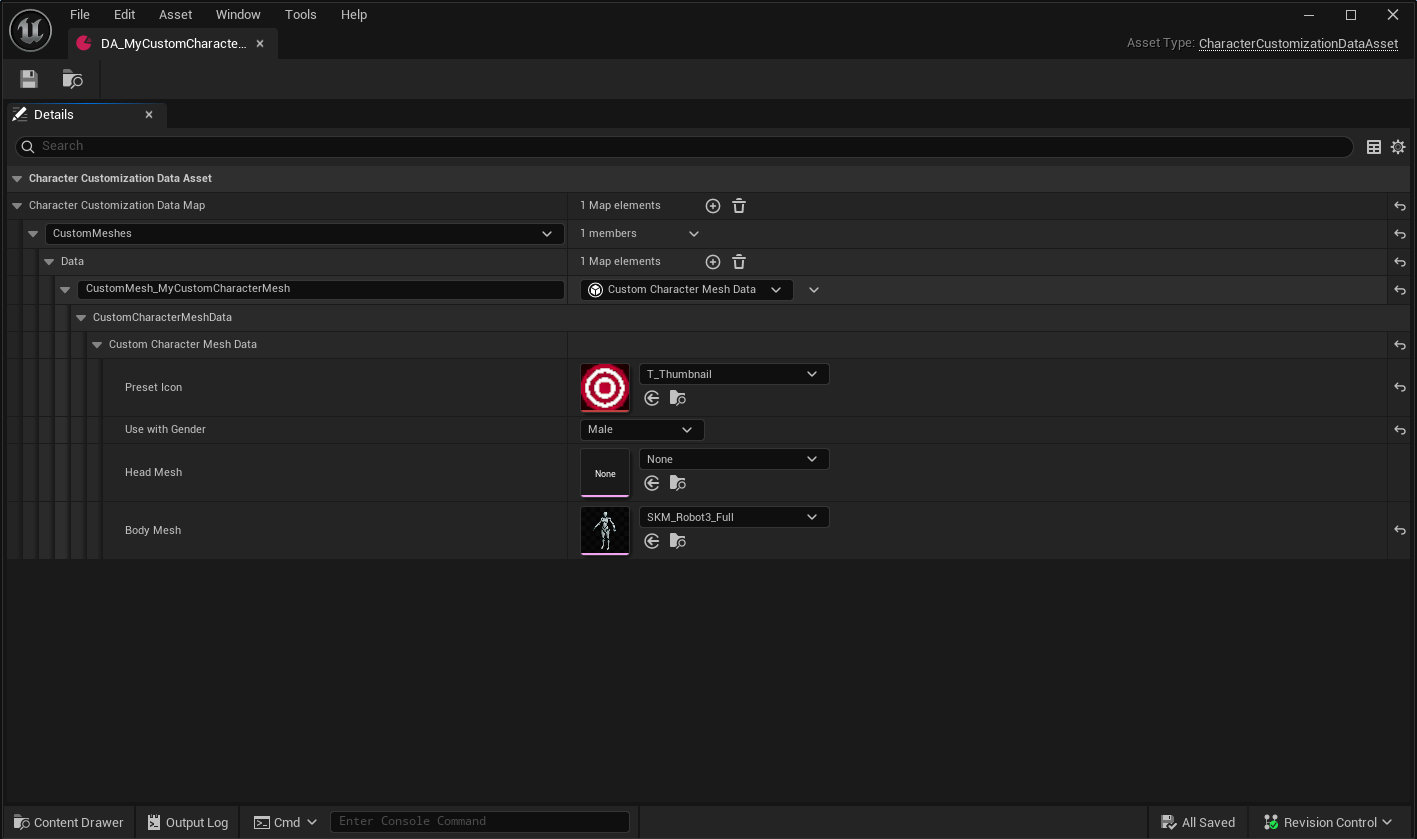The width and height of the screenshot is (1417, 839).
Task: Remove all elements from Data map
Action: (739, 262)
